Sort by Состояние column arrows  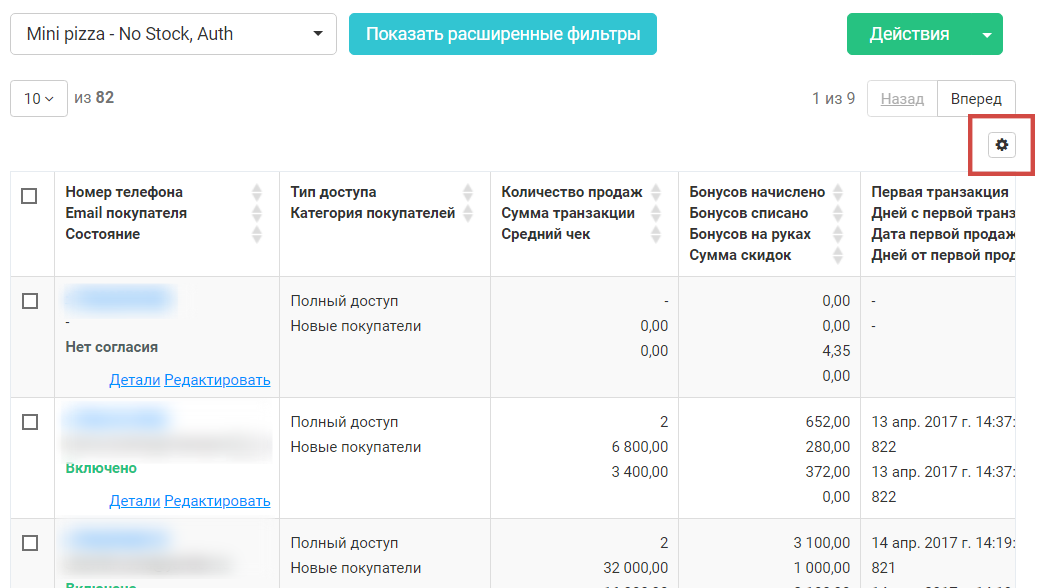pyautogui.click(x=257, y=234)
